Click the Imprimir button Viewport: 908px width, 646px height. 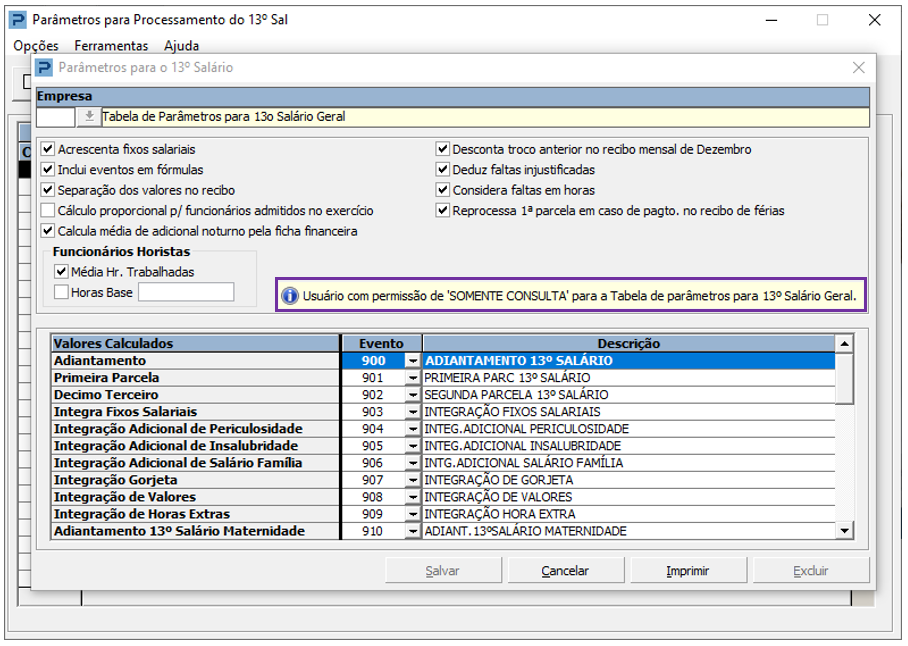tap(687, 571)
